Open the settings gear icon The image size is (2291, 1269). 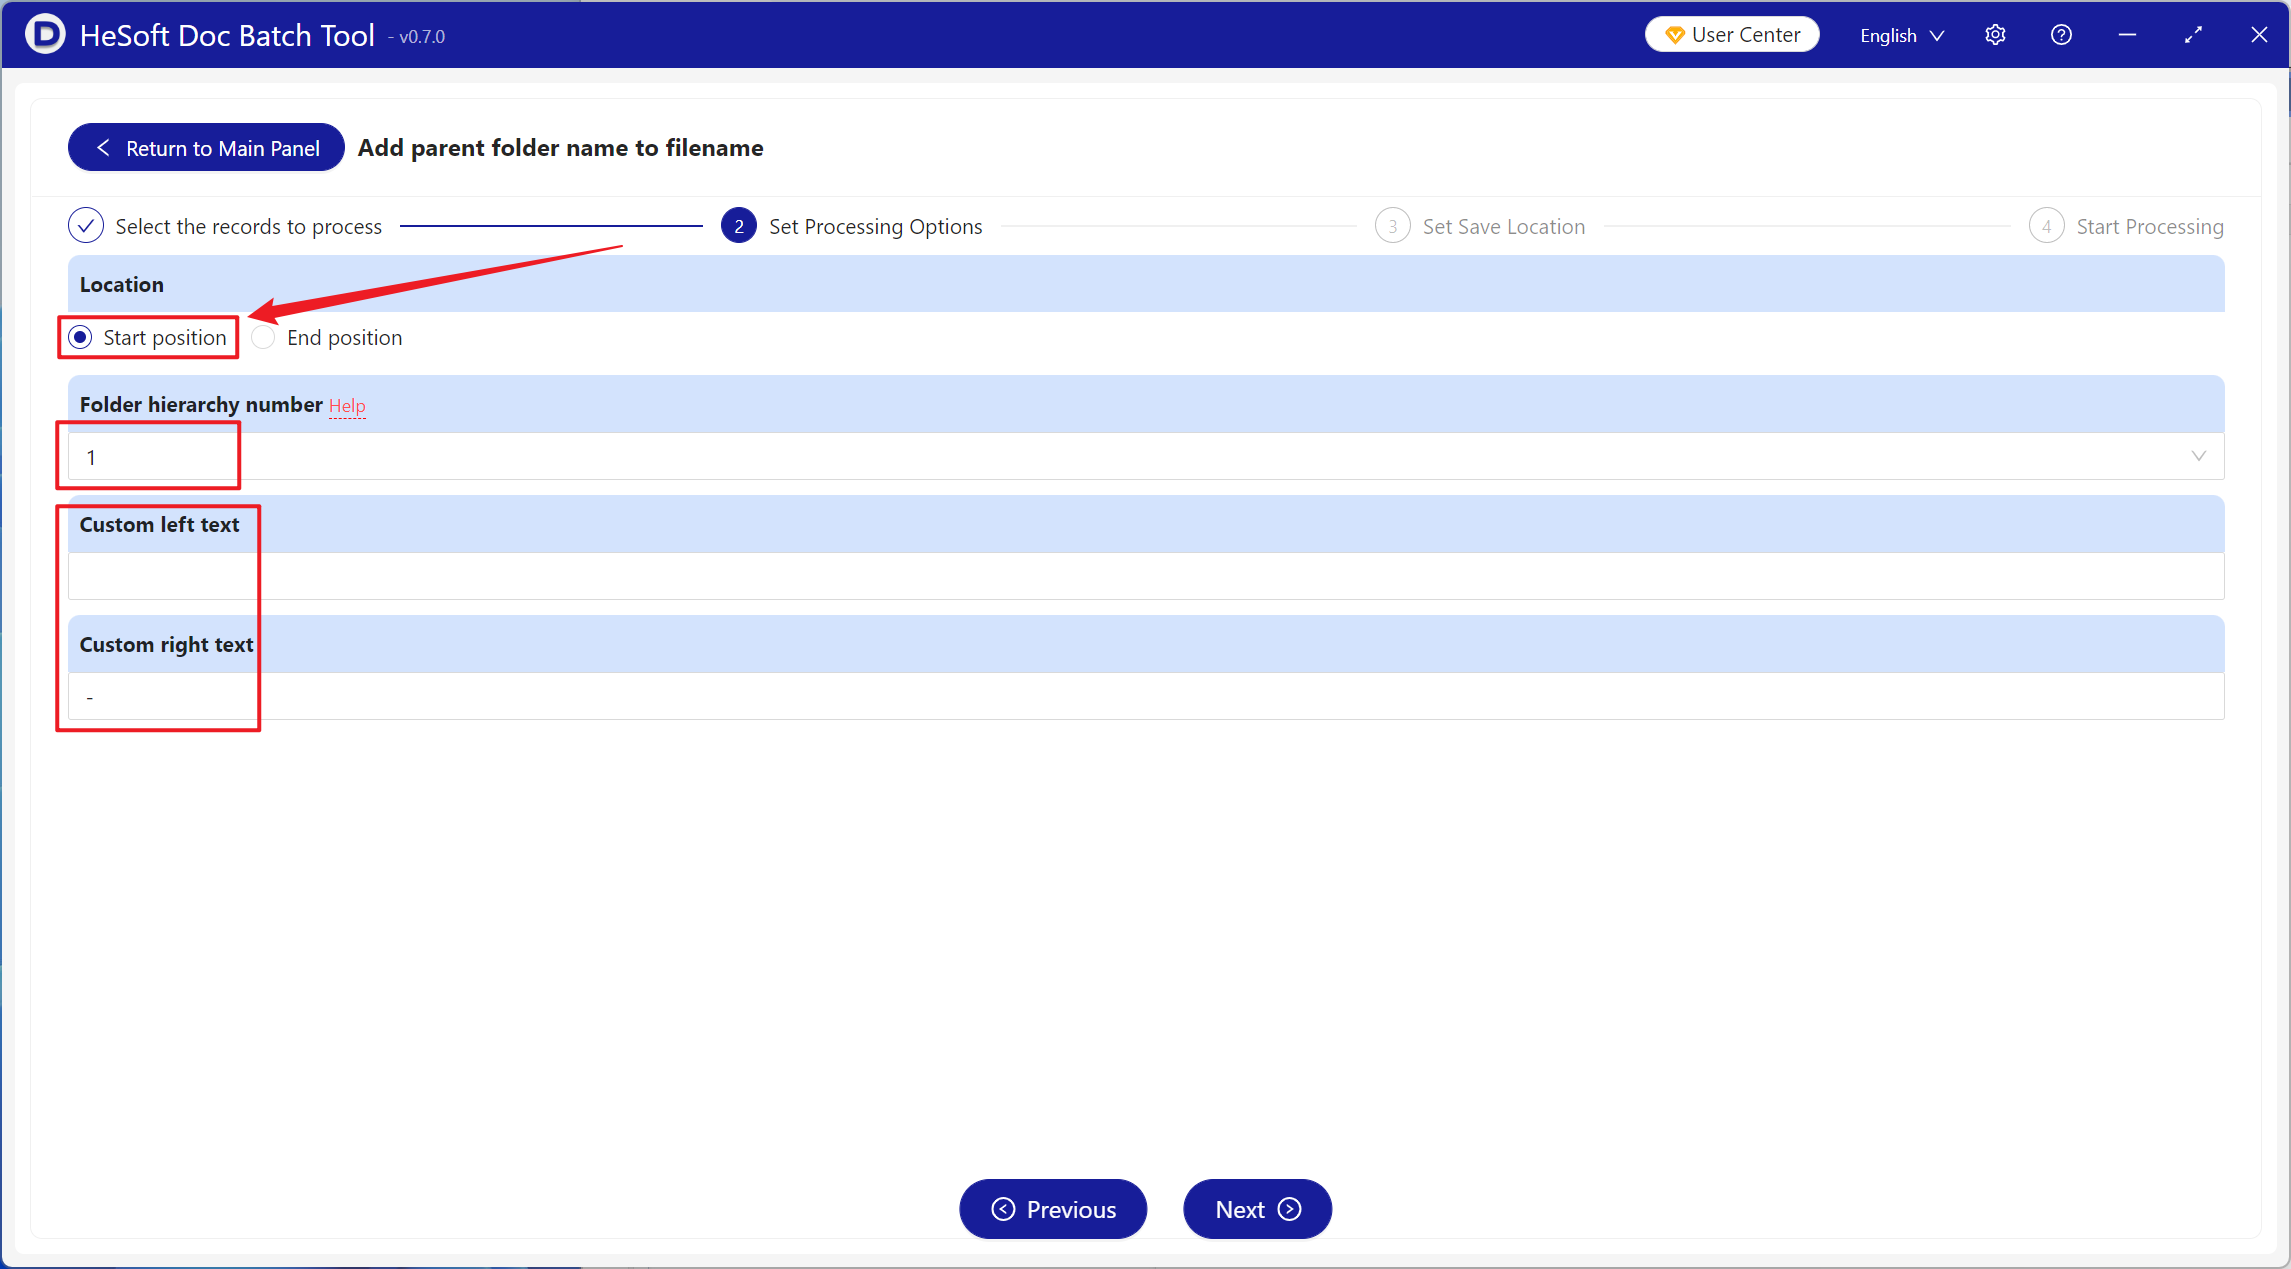1995,35
